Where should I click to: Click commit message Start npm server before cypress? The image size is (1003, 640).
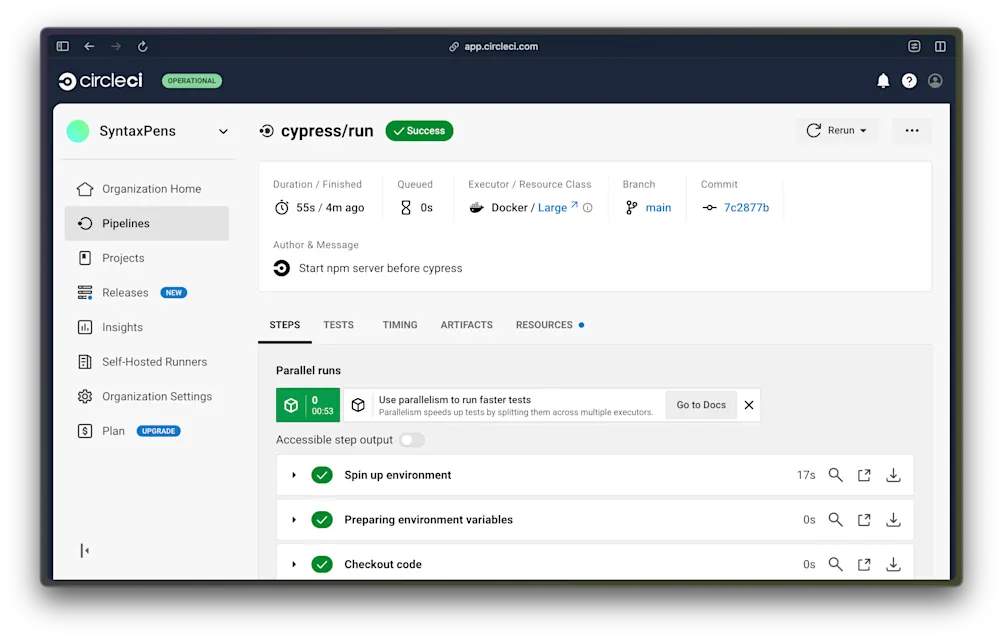[380, 268]
